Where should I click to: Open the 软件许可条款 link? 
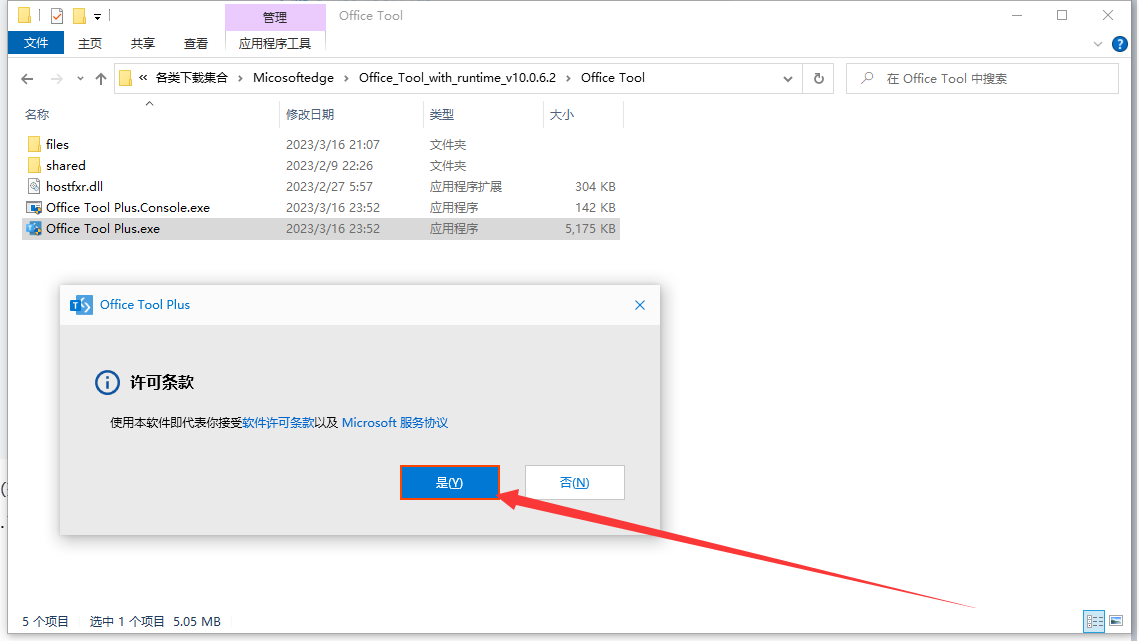click(x=278, y=423)
